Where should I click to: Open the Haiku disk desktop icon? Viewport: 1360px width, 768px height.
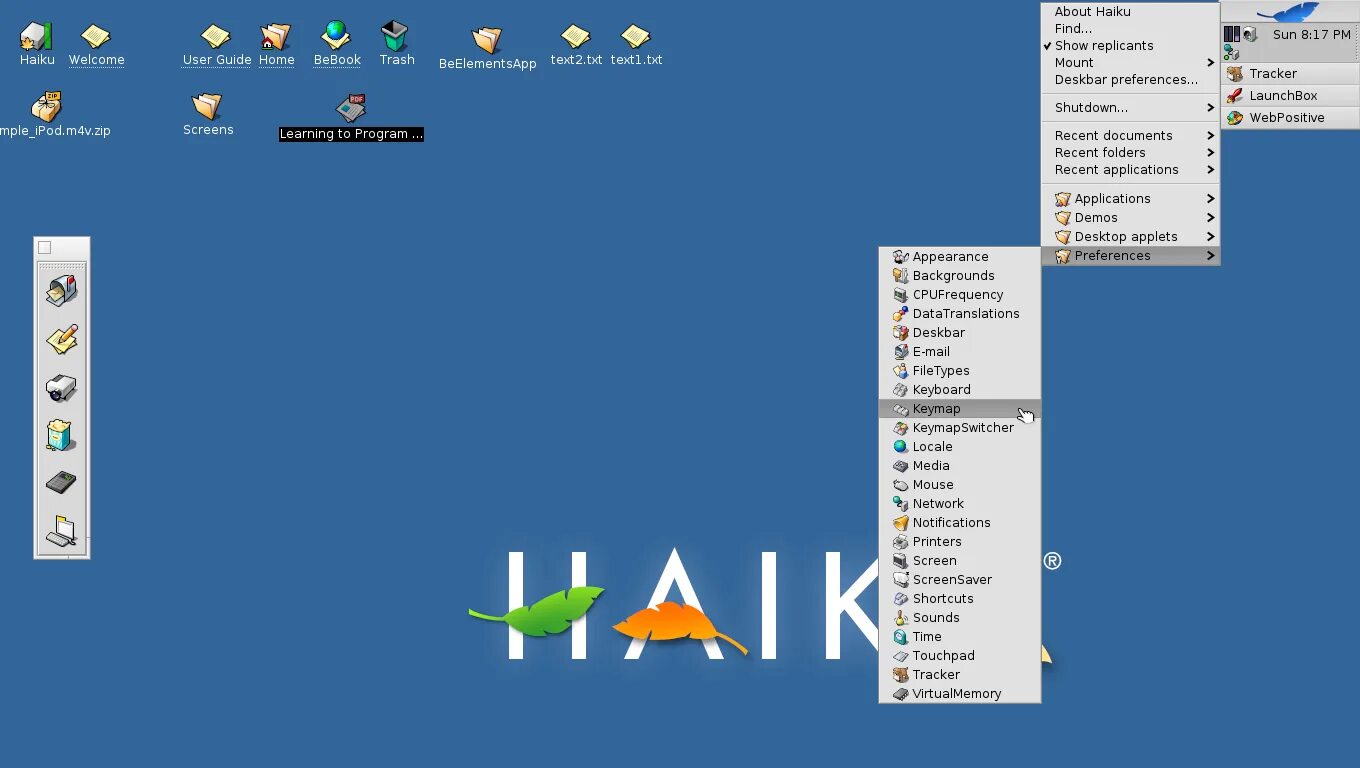[36, 37]
